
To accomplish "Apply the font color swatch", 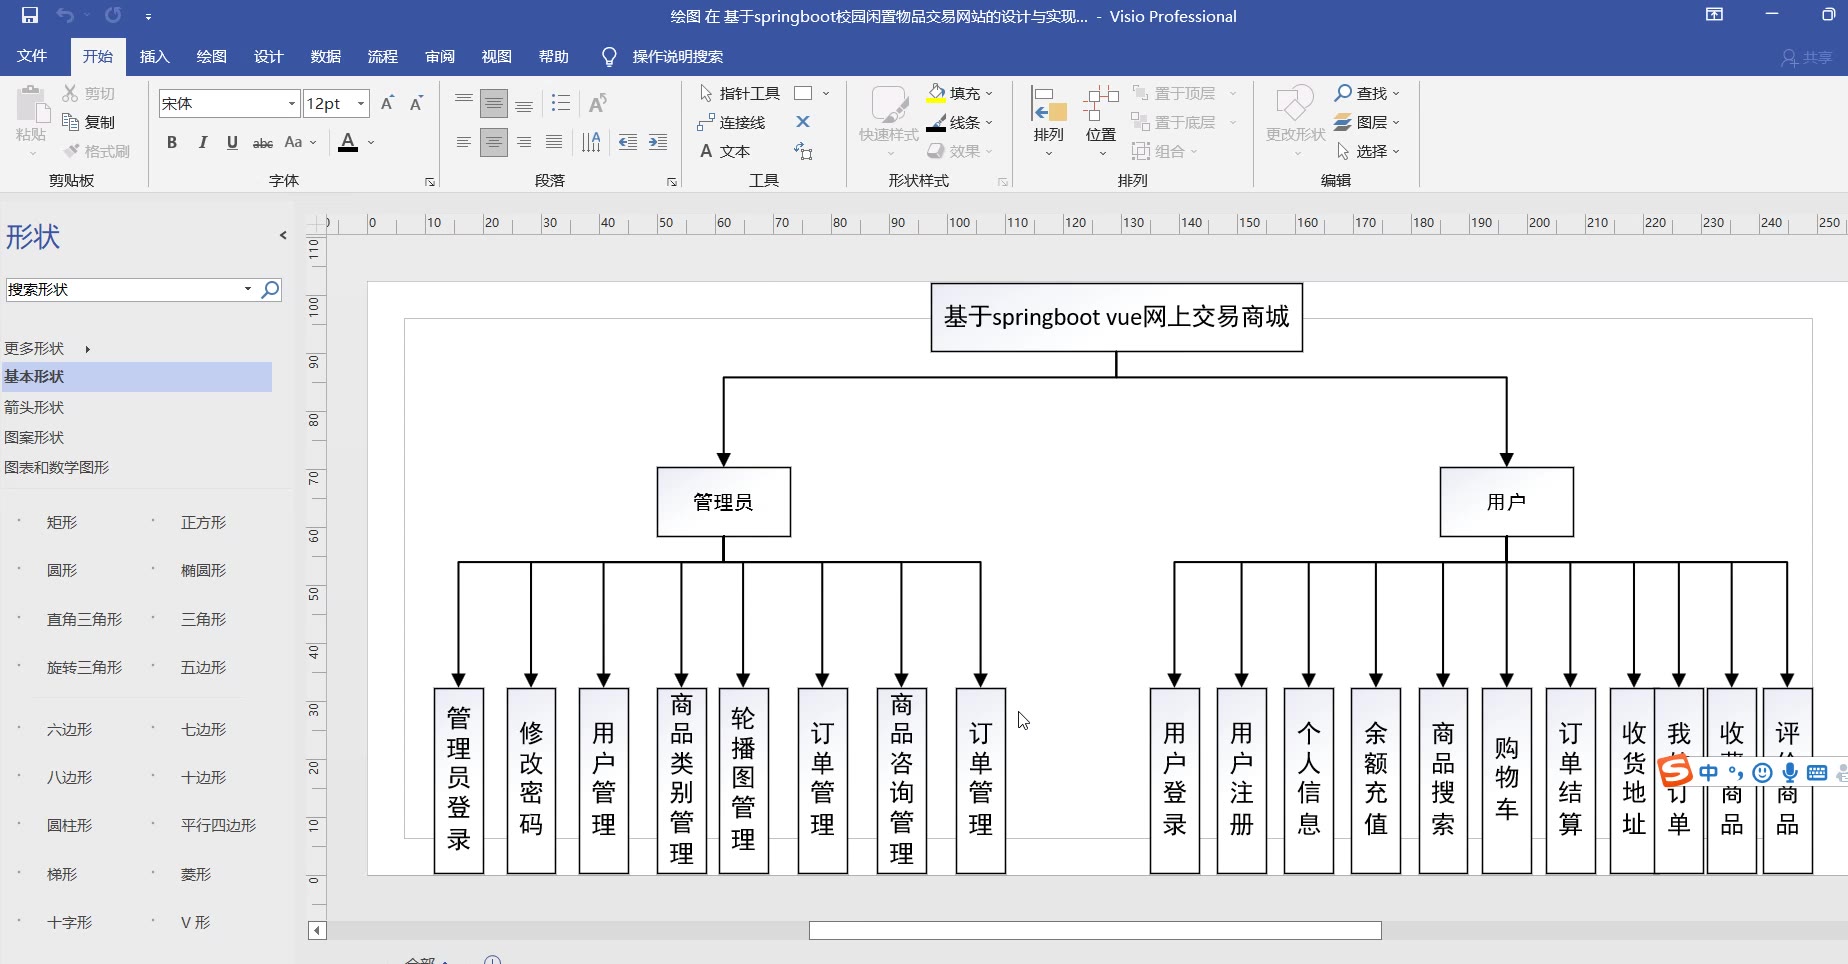I will (348, 142).
